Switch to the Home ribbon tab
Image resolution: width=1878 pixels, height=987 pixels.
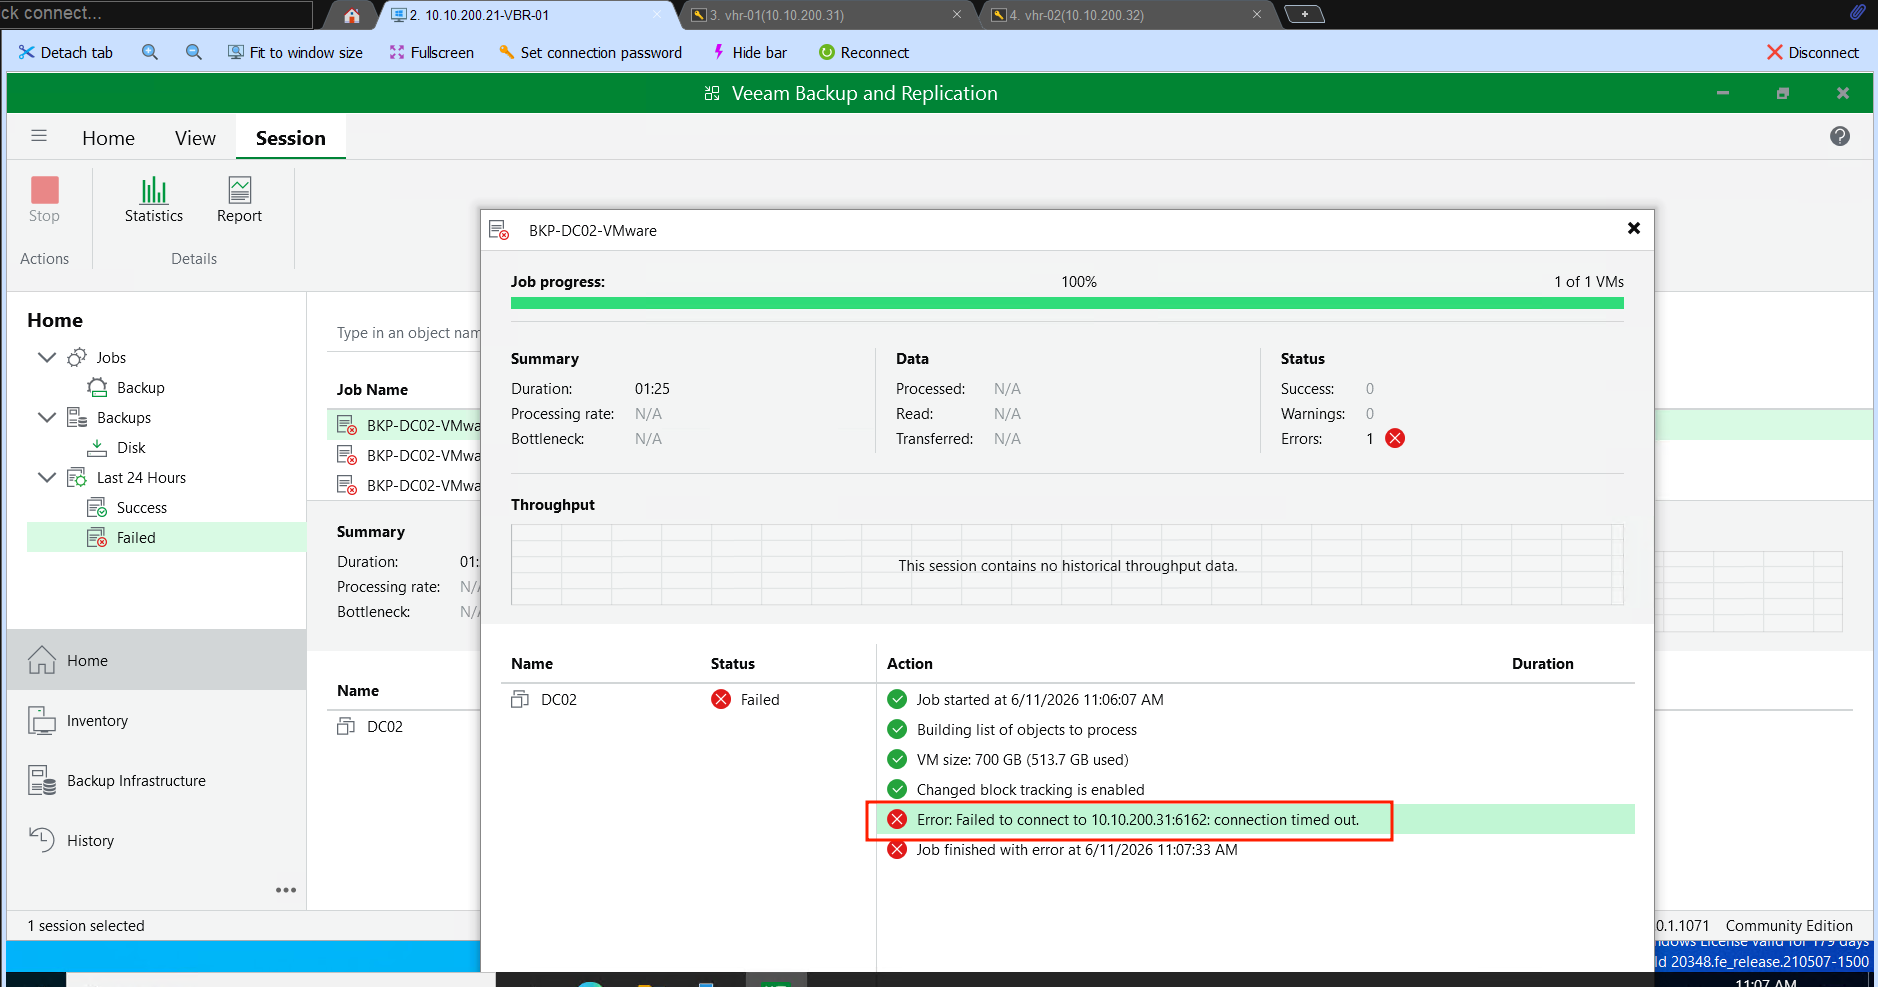[x=108, y=138]
